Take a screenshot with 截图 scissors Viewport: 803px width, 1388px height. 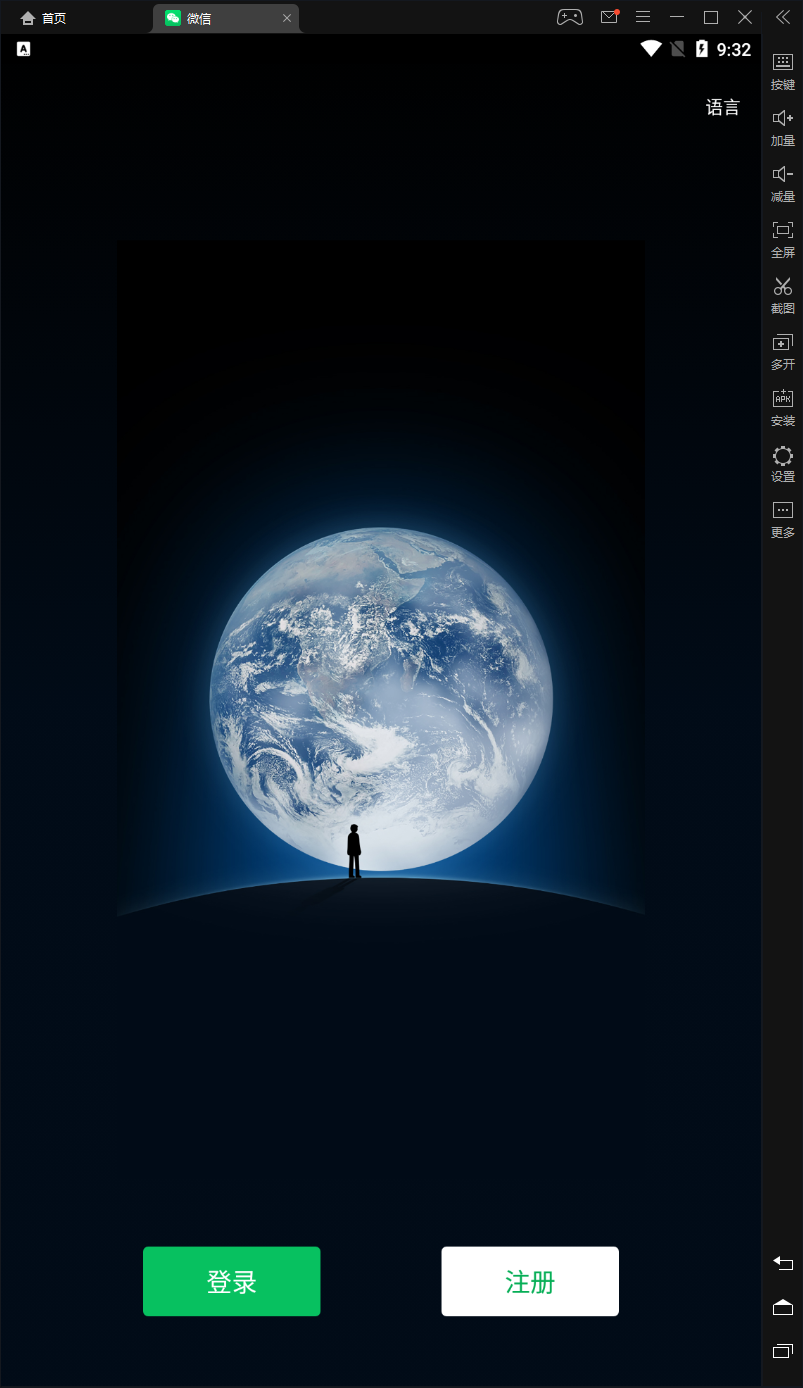point(782,286)
